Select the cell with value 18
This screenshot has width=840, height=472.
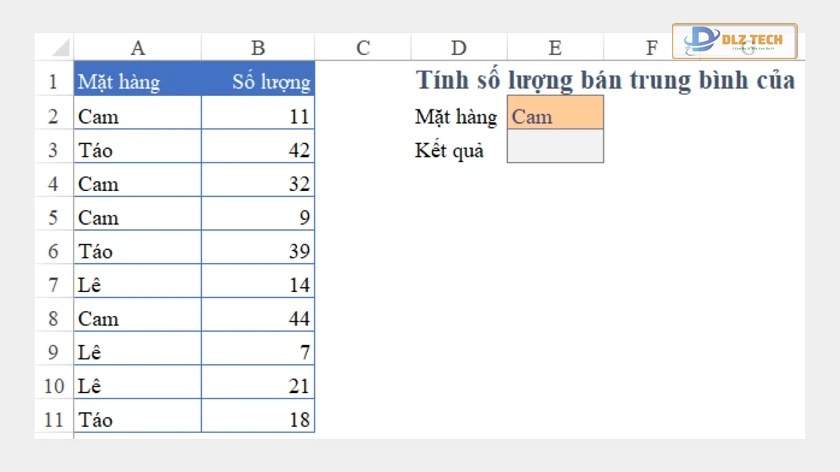258,419
